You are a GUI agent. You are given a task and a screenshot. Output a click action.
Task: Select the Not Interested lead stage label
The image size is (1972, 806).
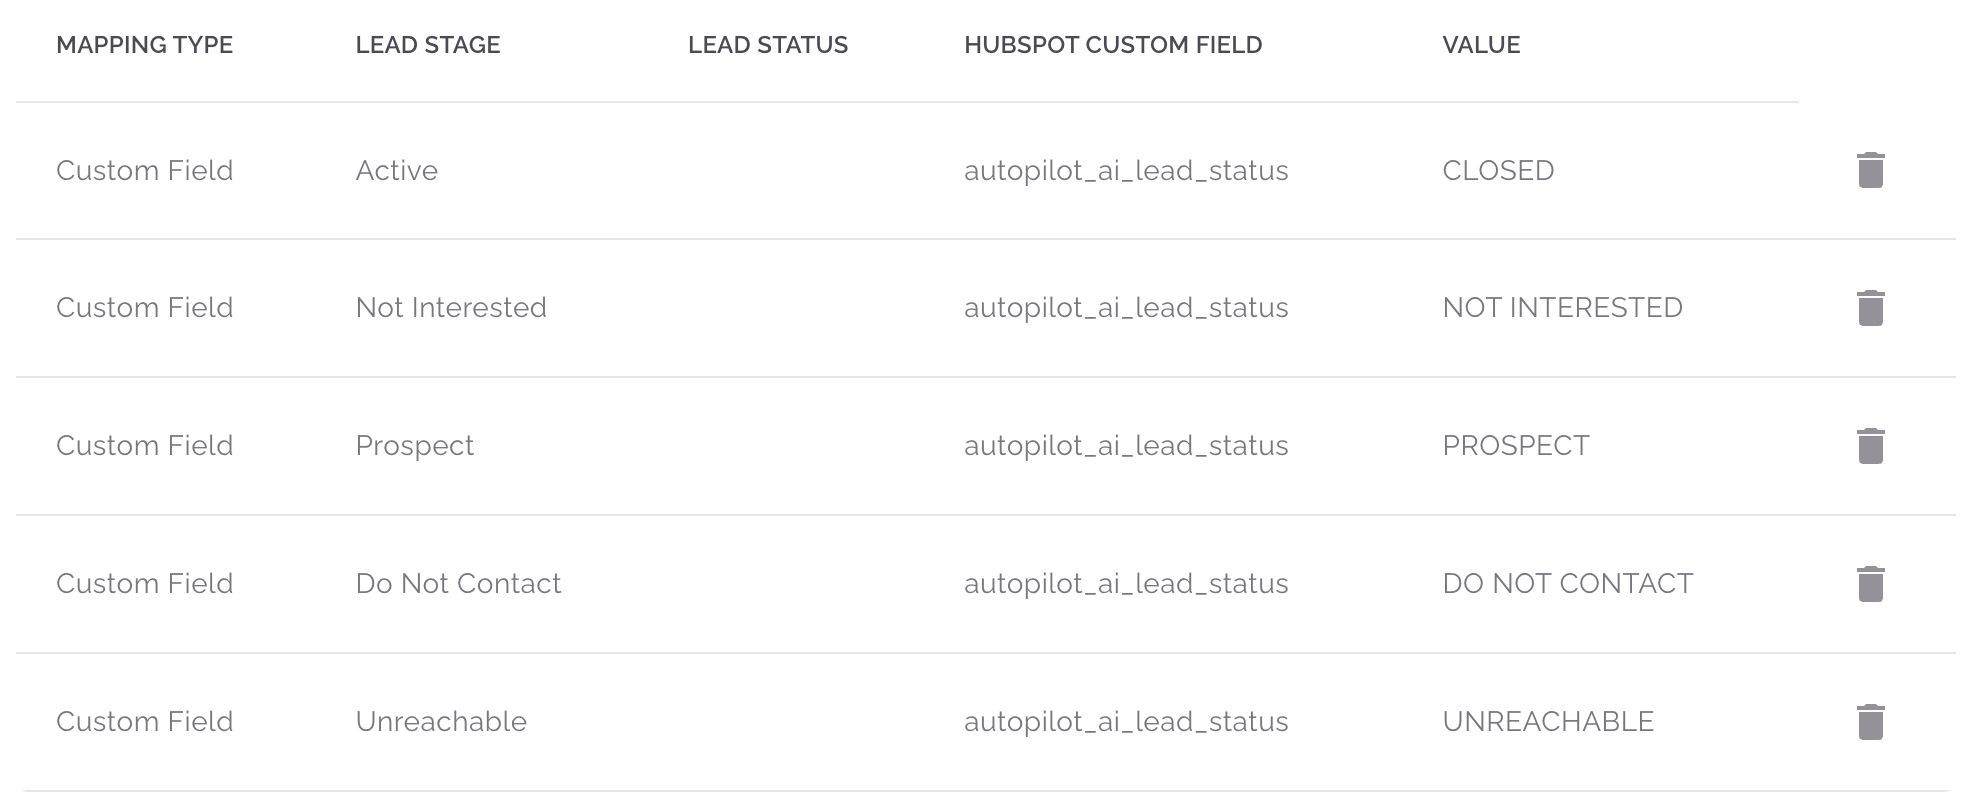coord(451,307)
